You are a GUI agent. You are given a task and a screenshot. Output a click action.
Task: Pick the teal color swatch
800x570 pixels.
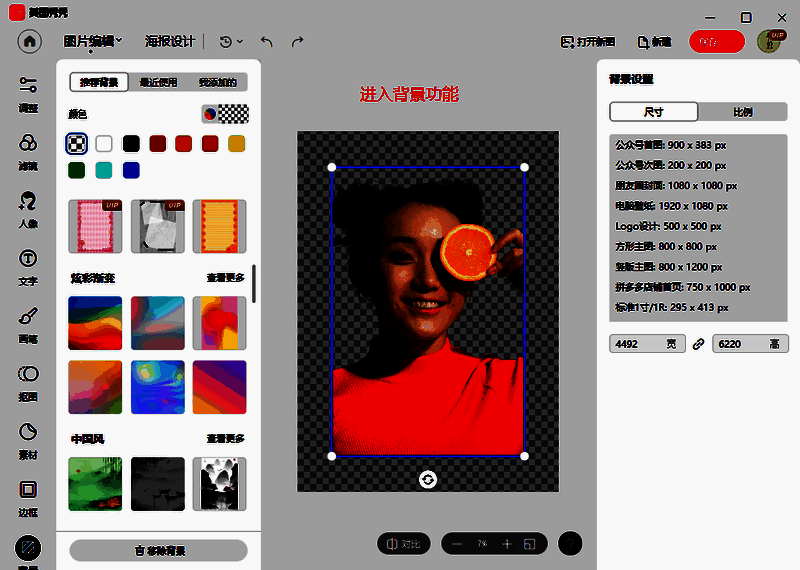click(103, 170)
